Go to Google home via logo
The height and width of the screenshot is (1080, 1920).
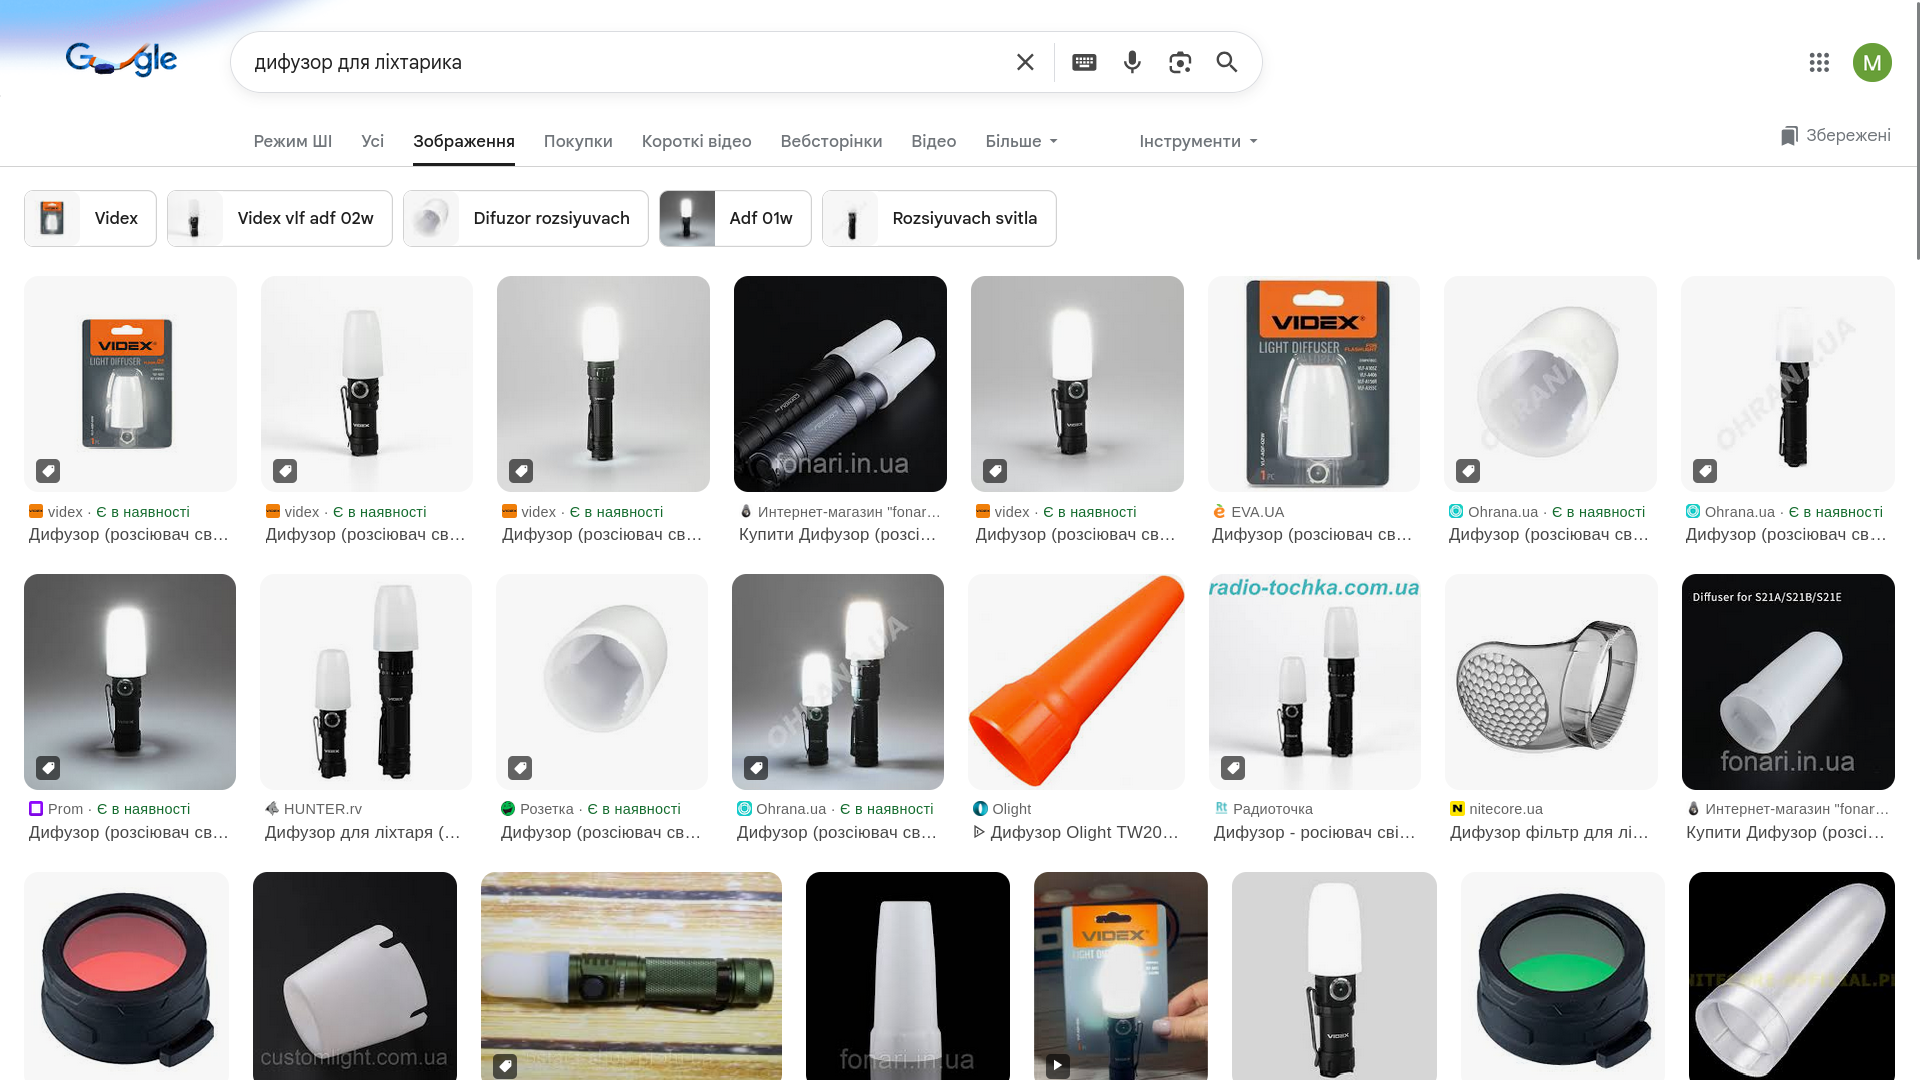tap(121, 61)
